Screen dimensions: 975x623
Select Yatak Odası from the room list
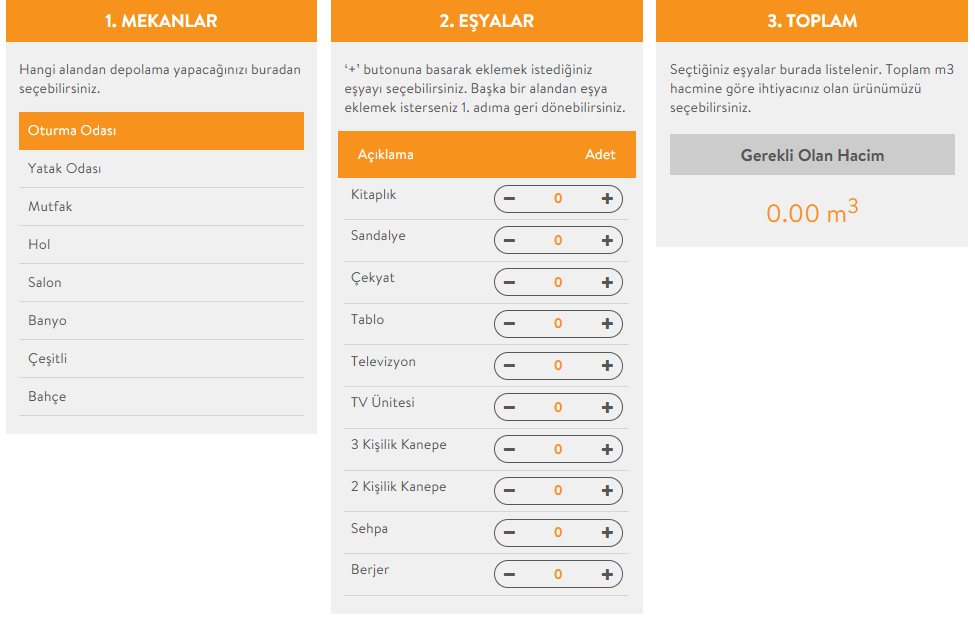point(161,169)
